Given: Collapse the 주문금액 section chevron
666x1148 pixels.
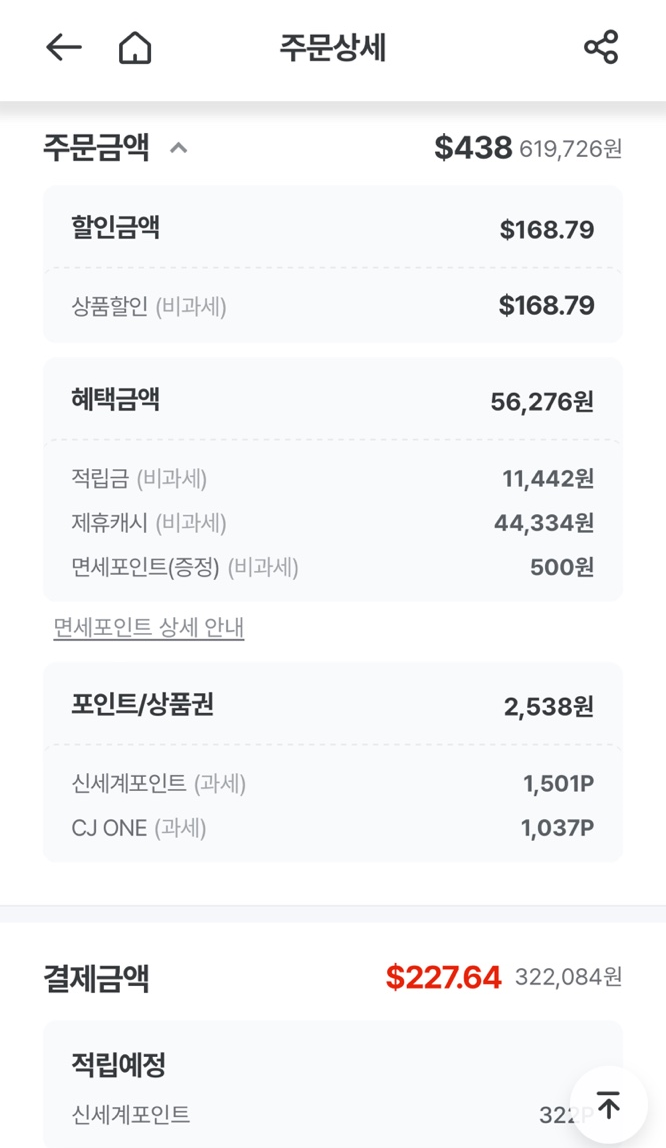Looking at the screenshot, I should [179, 149].
